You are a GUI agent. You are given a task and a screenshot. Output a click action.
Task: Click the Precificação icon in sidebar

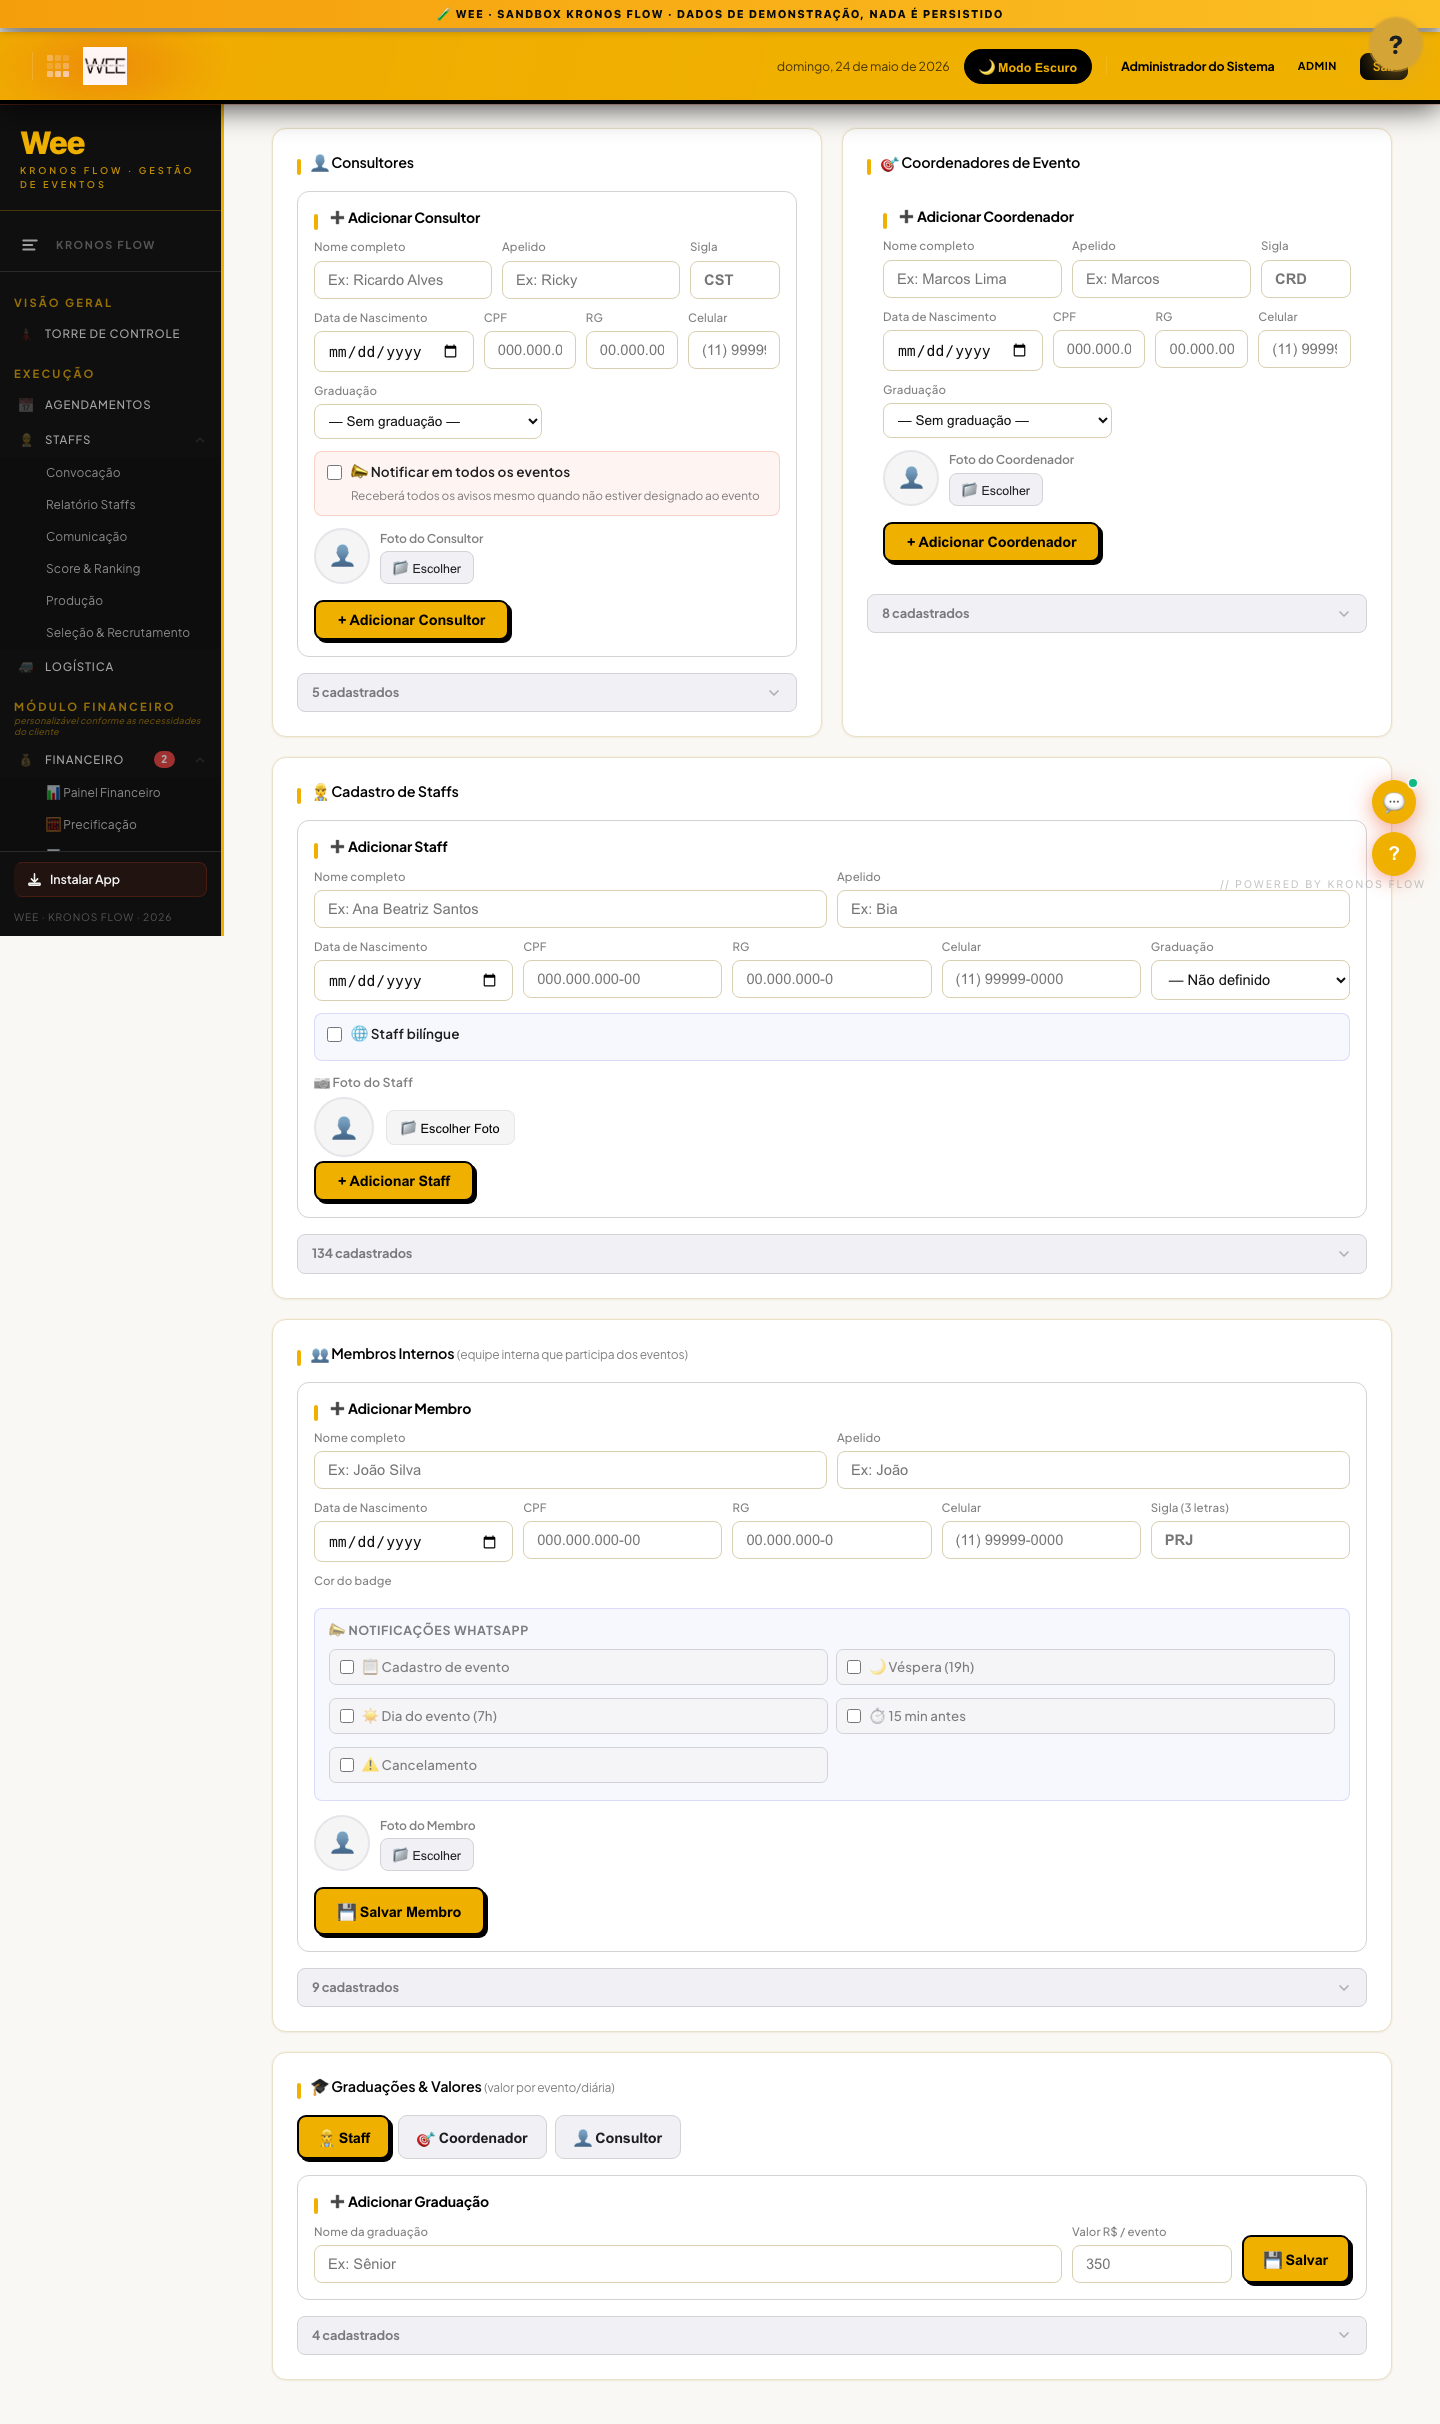tap(53, 824)
